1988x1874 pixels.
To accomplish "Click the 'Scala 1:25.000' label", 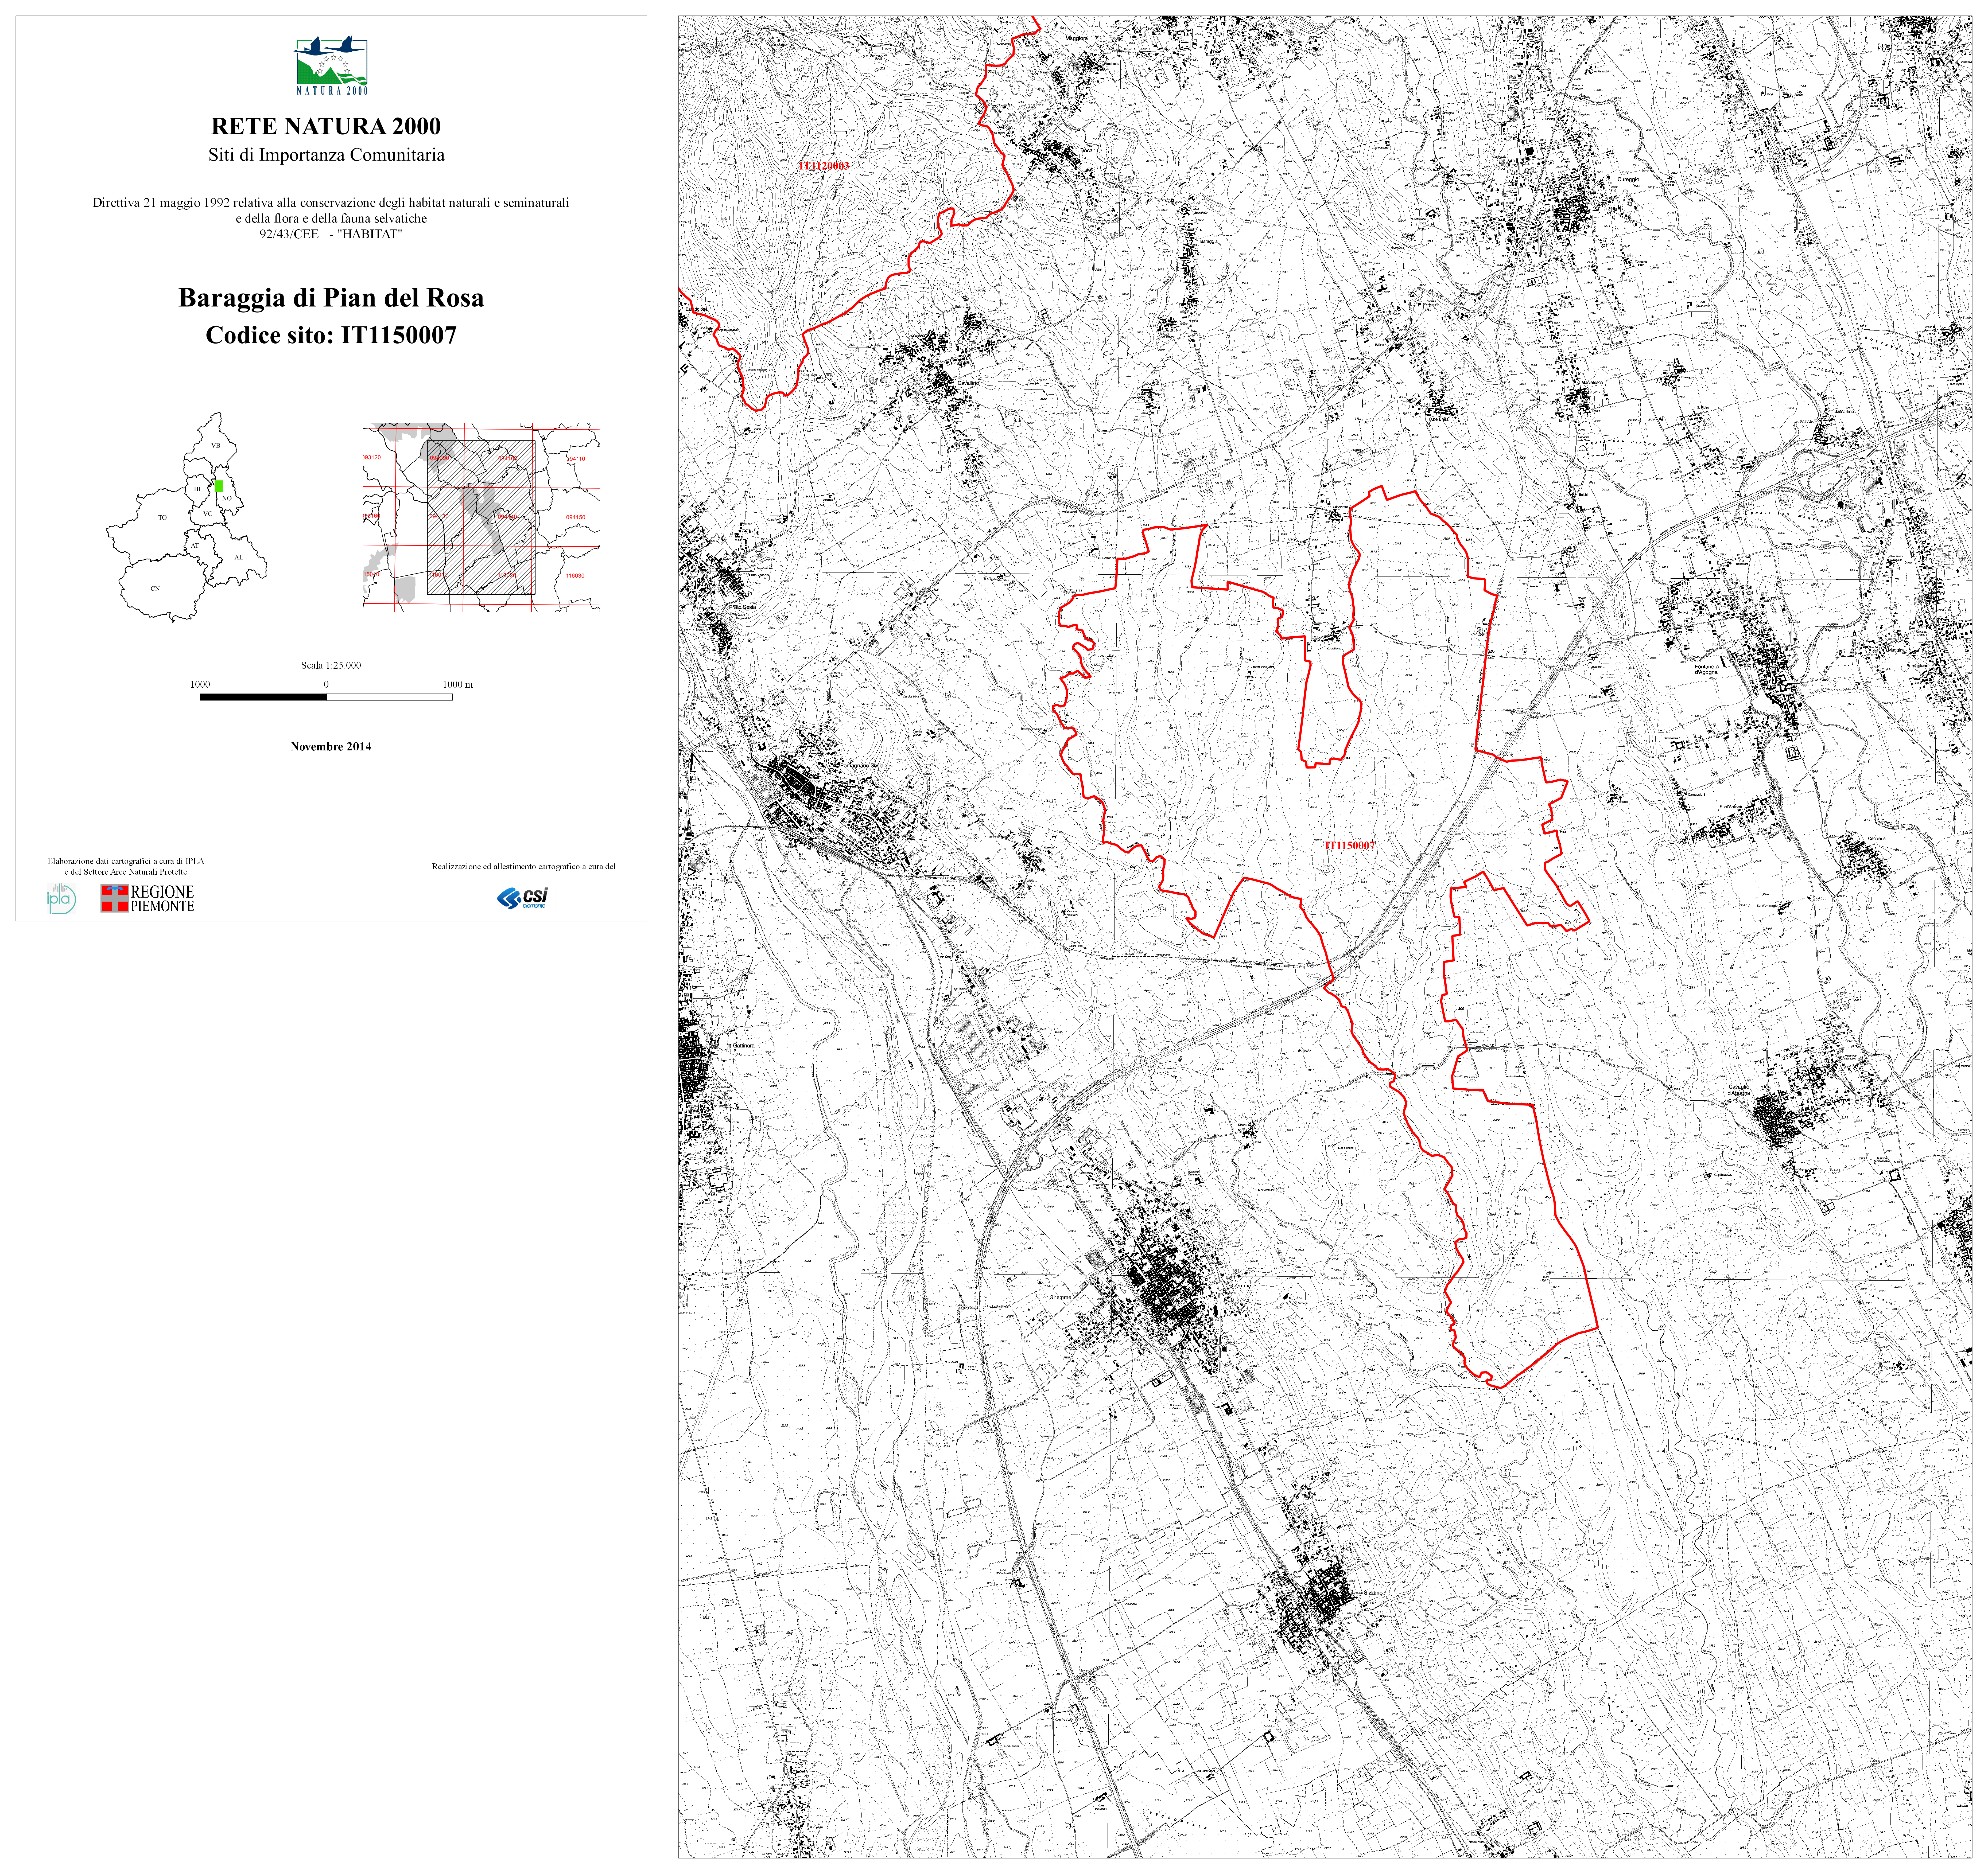I will 331,665.
